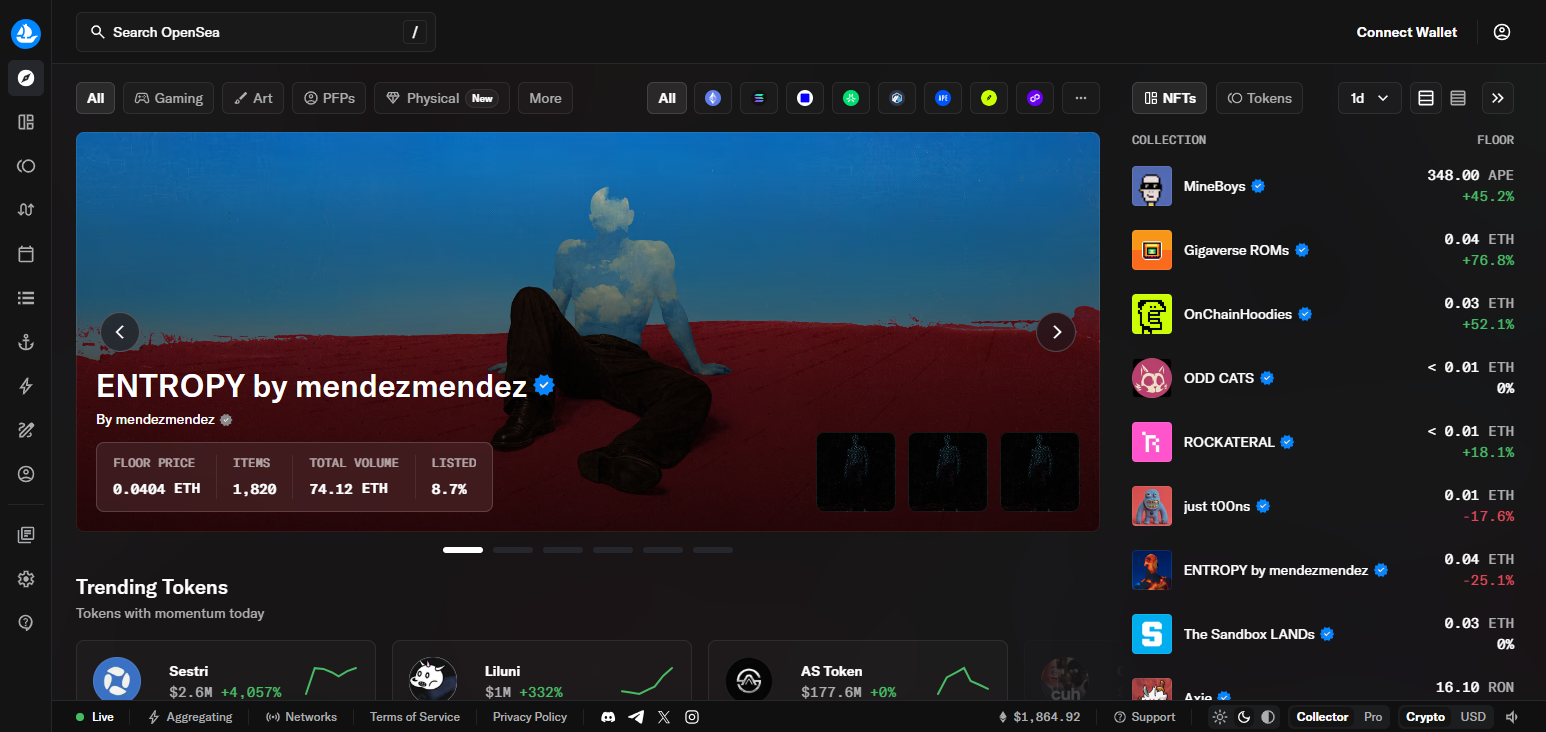Switch the ranking panel to Tokens

[x=1259, y=98]
